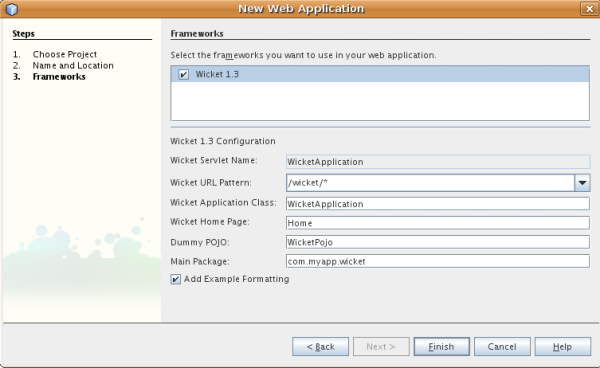The image size is (600, 368).
Task: Focus the Wicket Application Class field
Action: point(438,204)
